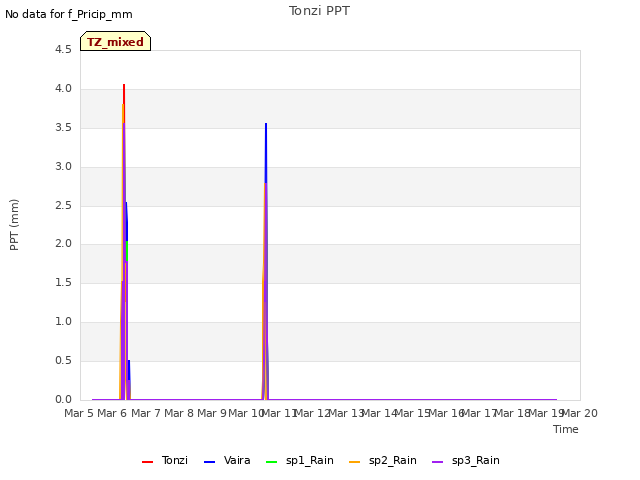Click the purple sp3_Rain legend color marker

point(438,462)
